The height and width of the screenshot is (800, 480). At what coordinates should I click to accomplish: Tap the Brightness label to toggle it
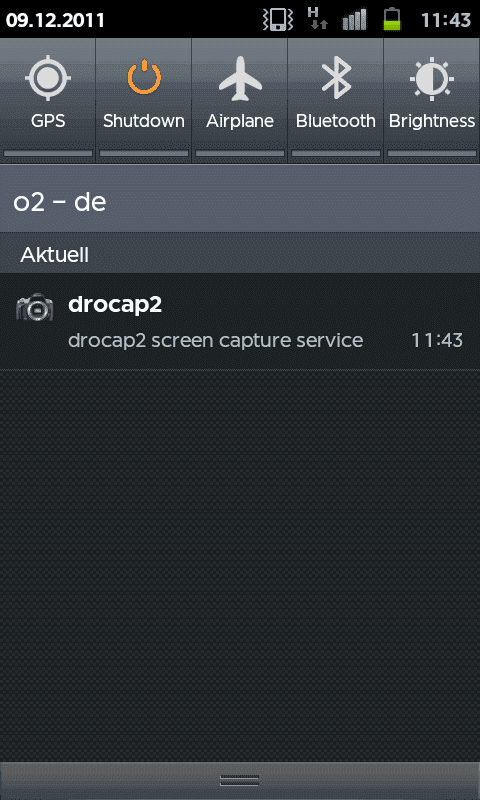pos(432,121)
